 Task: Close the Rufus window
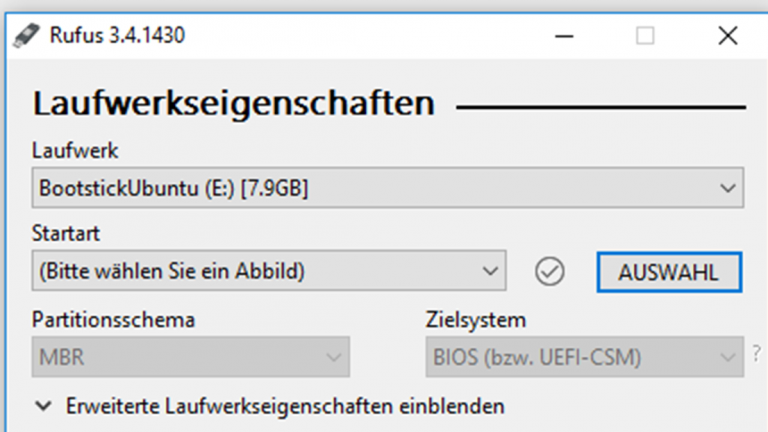point(727,36)
